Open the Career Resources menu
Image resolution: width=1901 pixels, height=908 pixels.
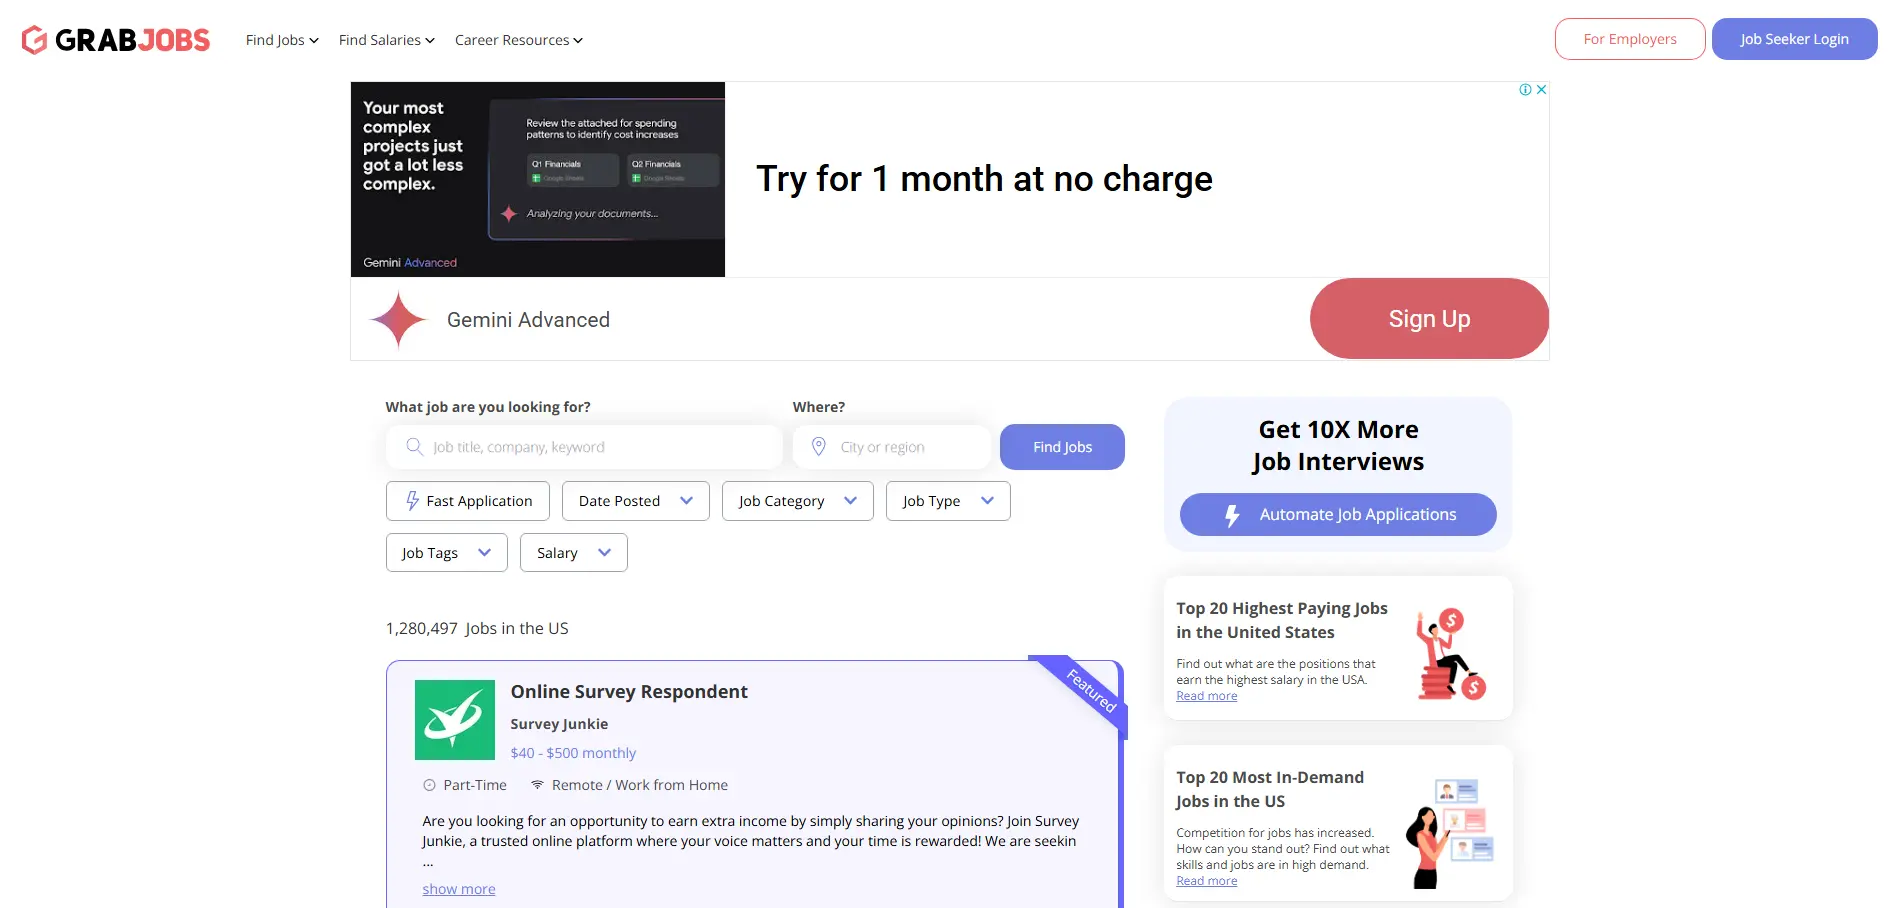[x=519, y=40]
